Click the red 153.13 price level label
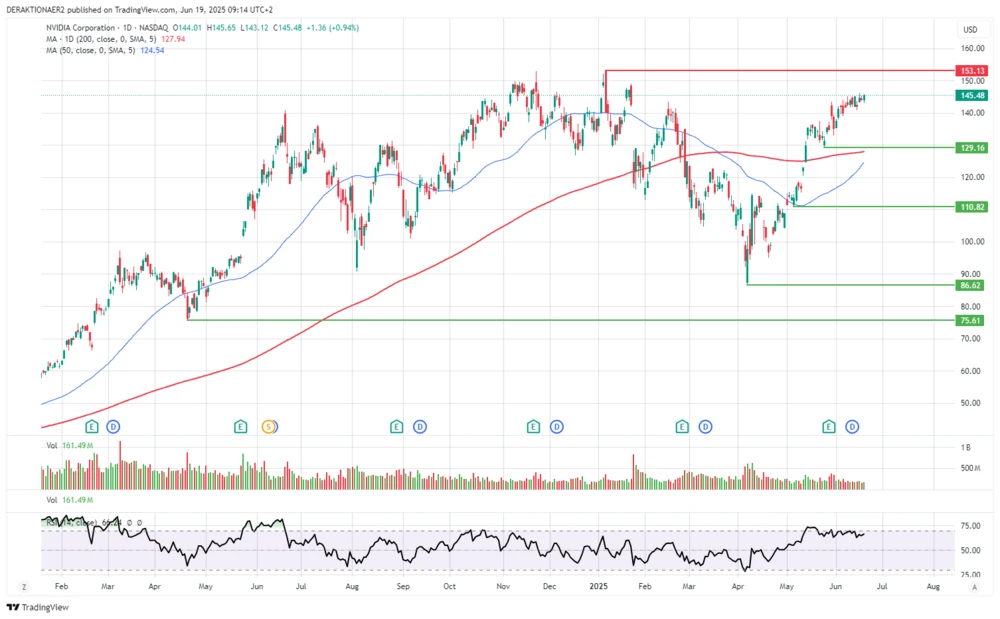Screen dimensions: 1000x619 970,70
